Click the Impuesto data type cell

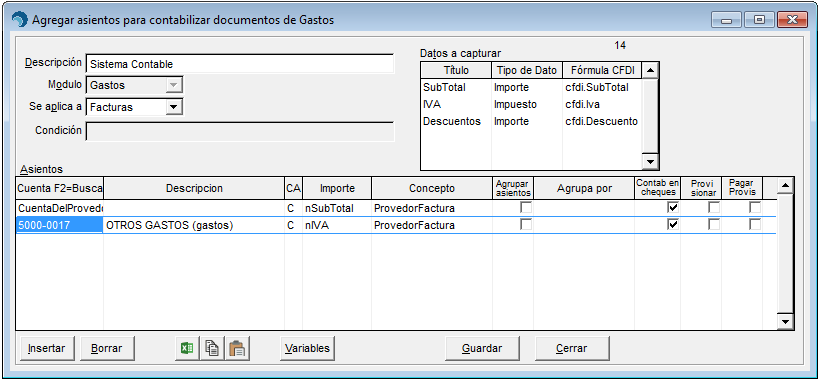(x=527, y=104)
